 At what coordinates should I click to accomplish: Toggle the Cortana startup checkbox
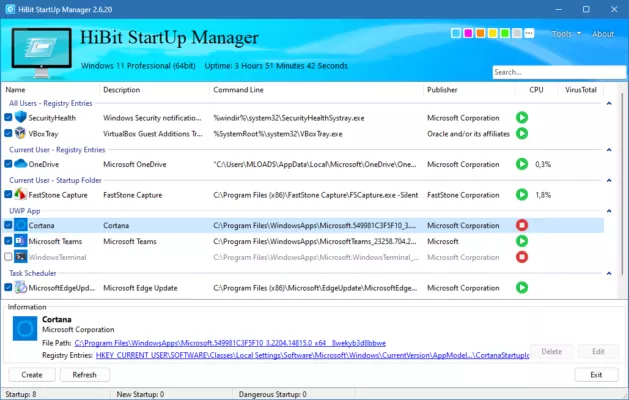pyautogui.click(x=8, y=225)
